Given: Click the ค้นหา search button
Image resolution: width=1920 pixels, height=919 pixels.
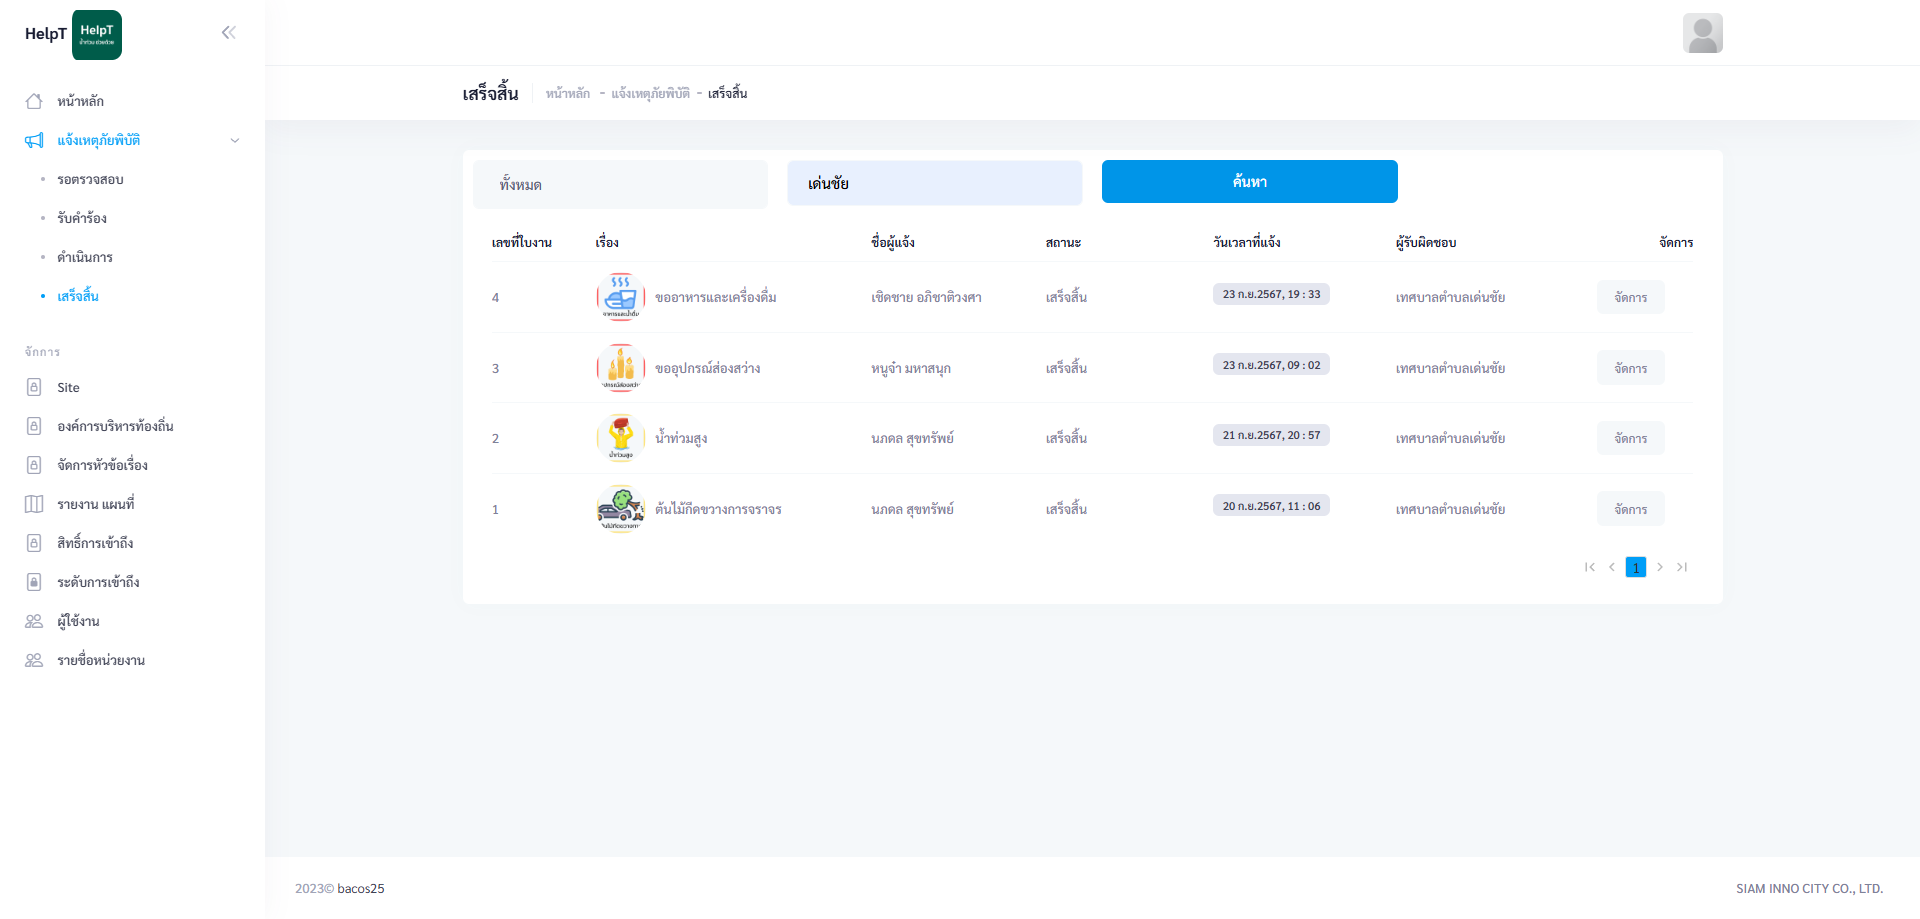Looking at the screenshot, I should point(1250,181).
